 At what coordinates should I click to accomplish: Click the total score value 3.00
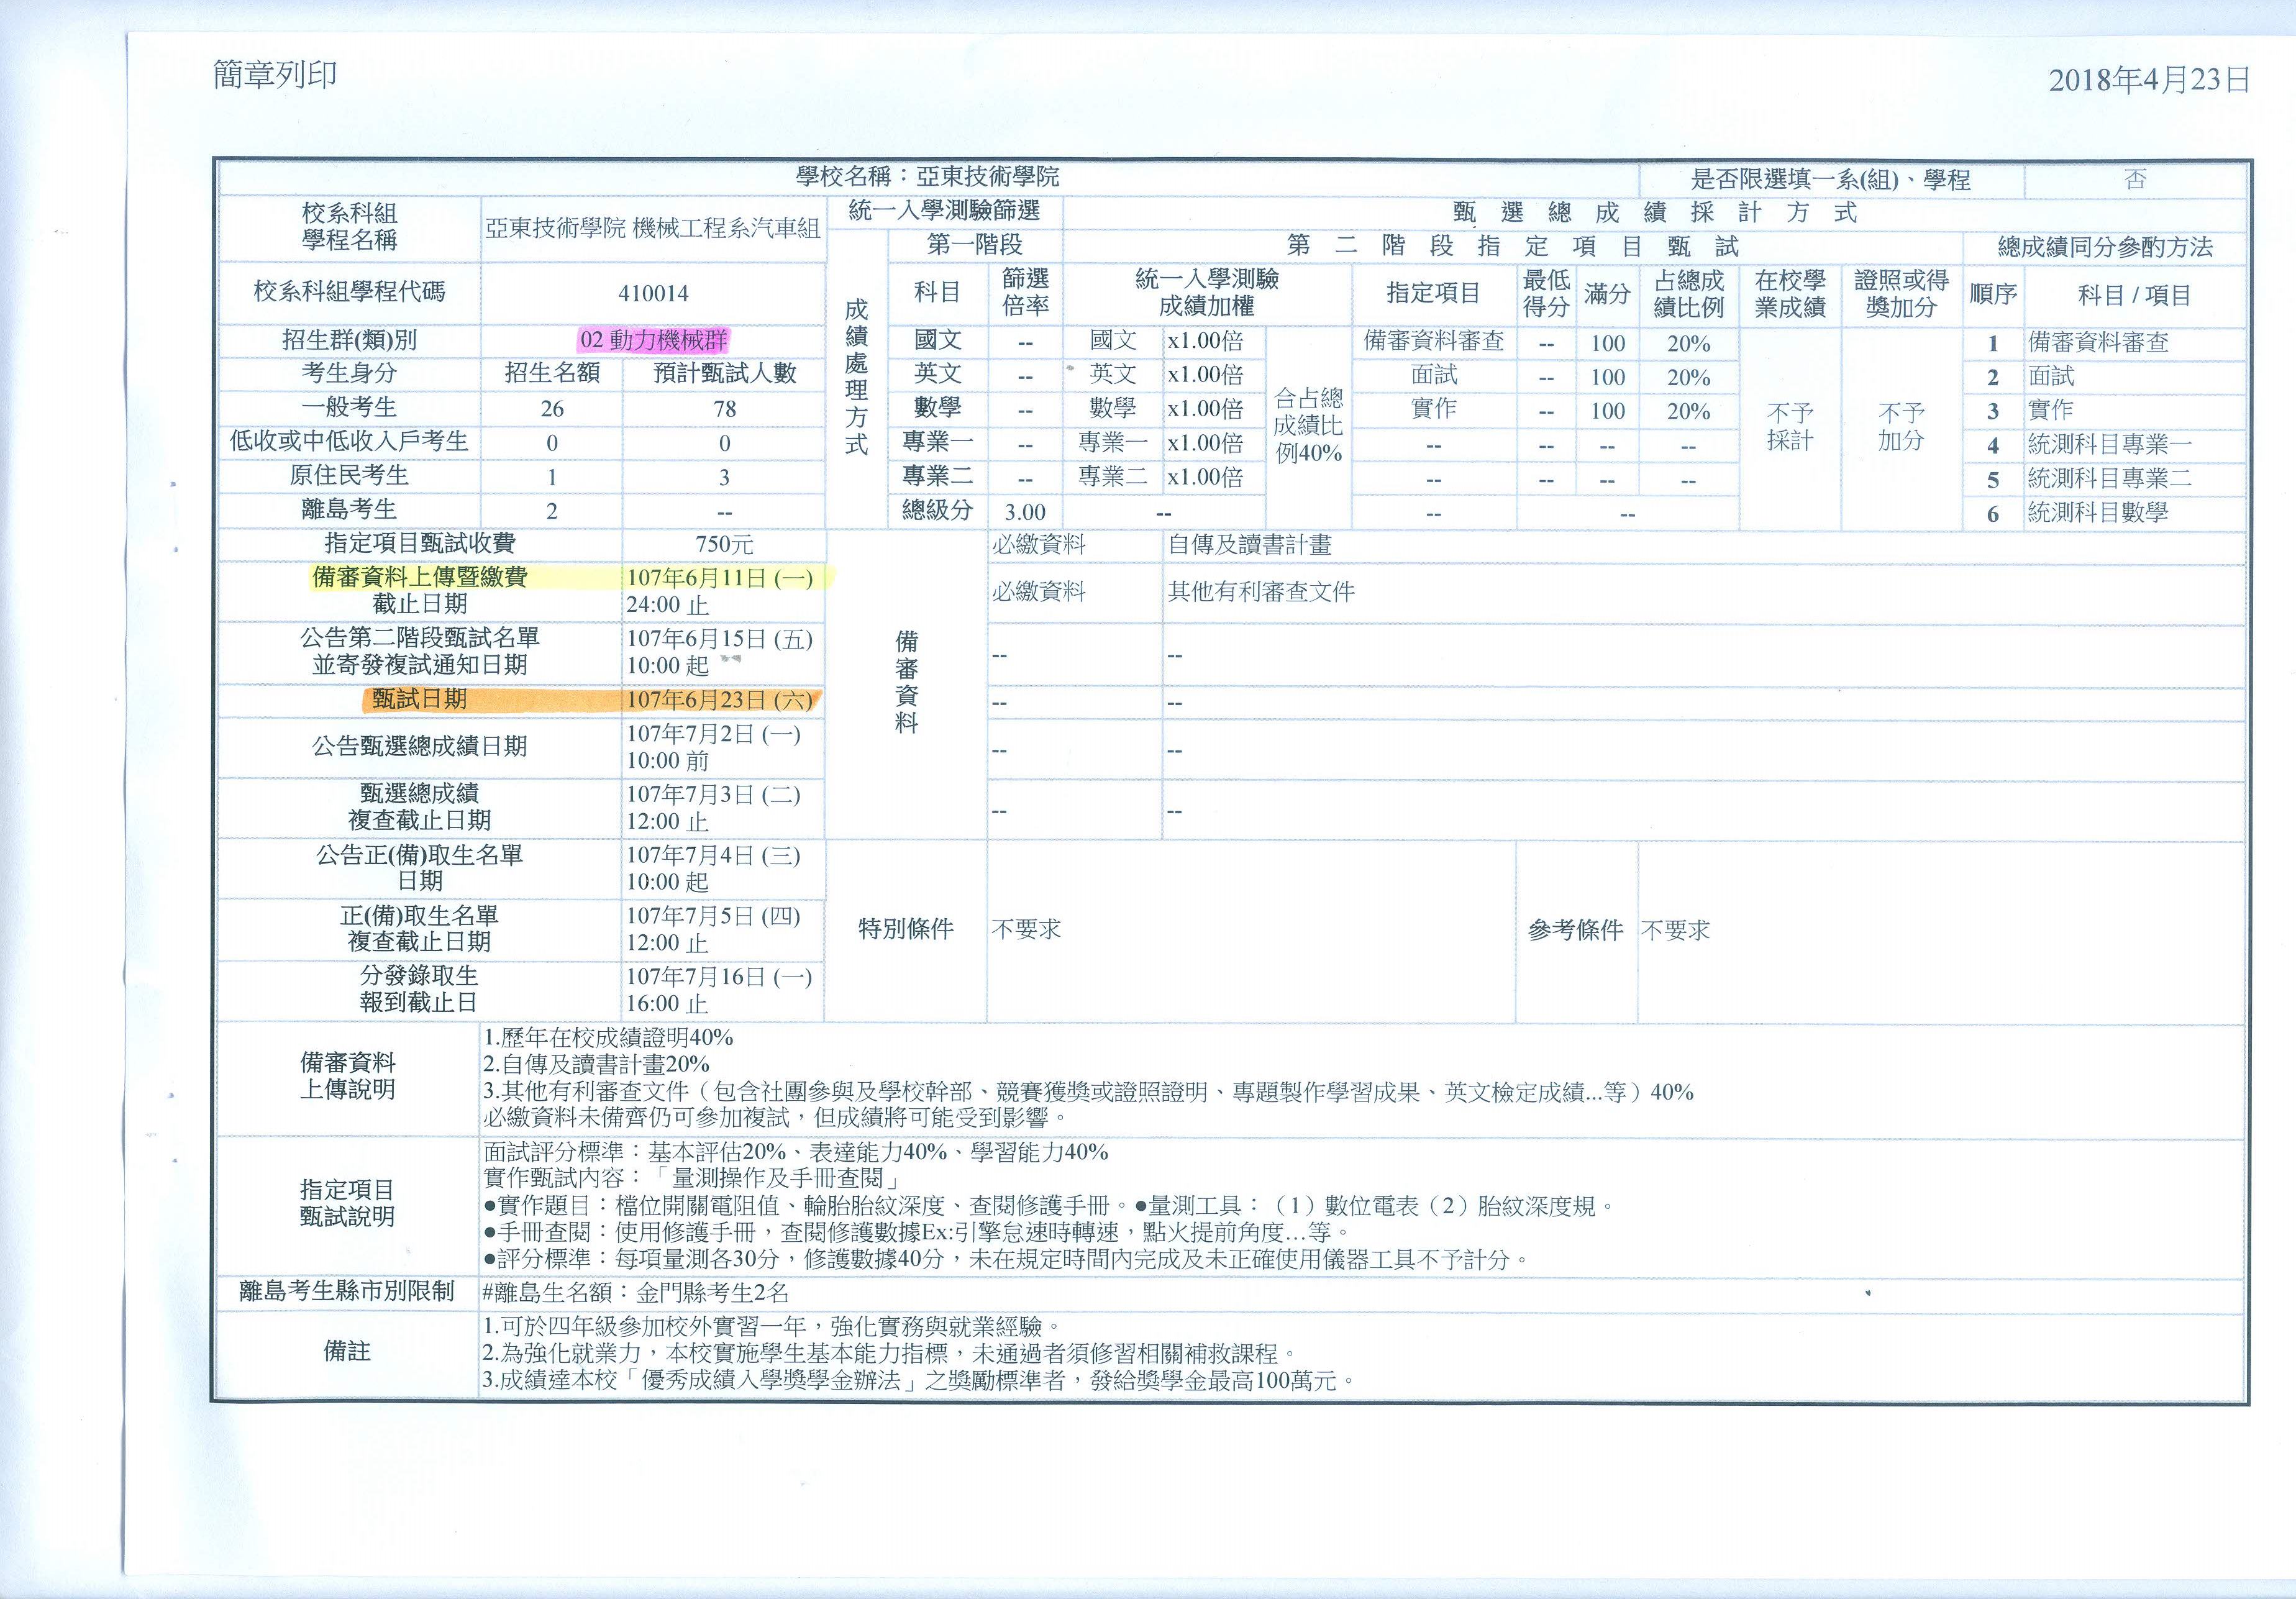(1025, 512)
